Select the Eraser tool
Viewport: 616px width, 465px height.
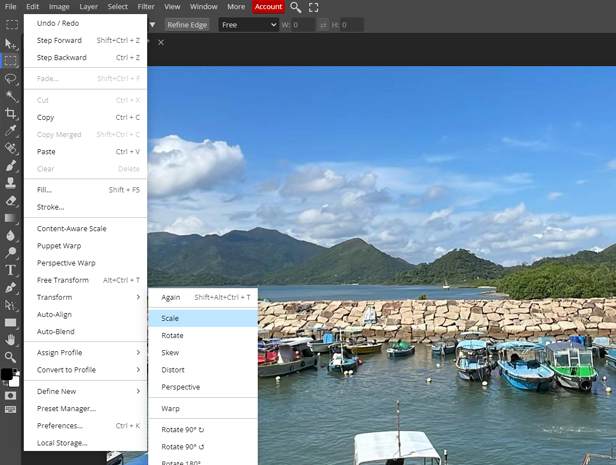click(10, 200)
